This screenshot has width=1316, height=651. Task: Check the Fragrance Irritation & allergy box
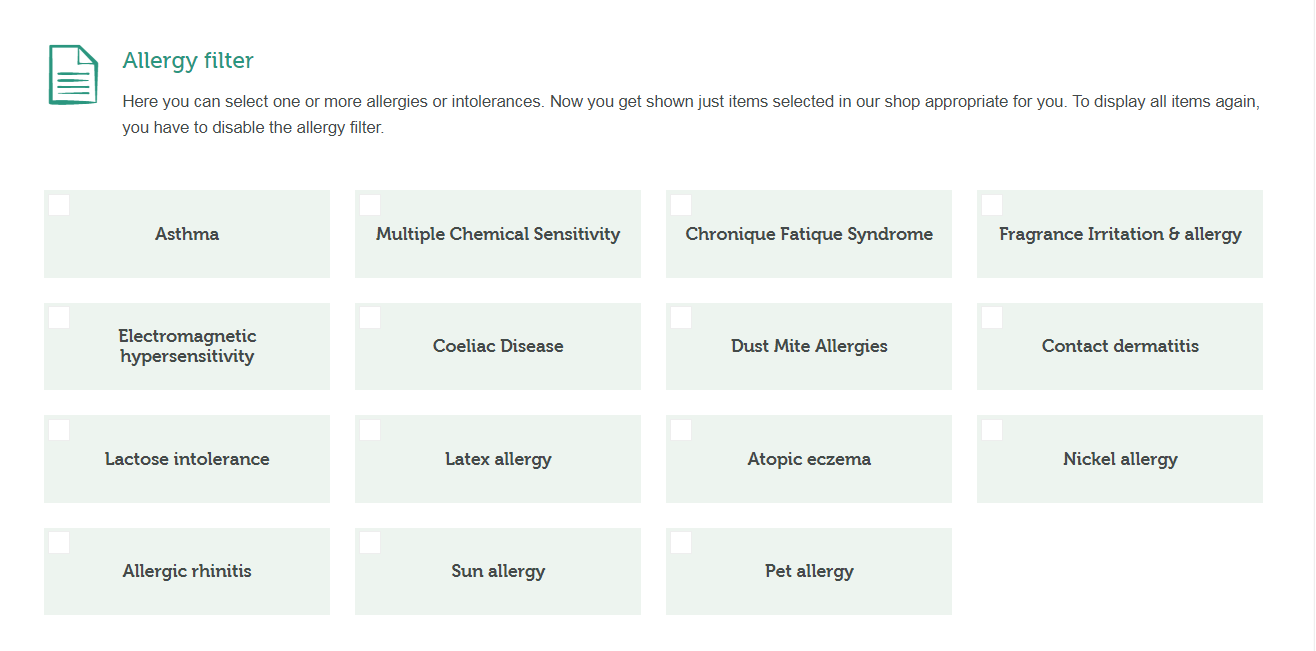992,205
